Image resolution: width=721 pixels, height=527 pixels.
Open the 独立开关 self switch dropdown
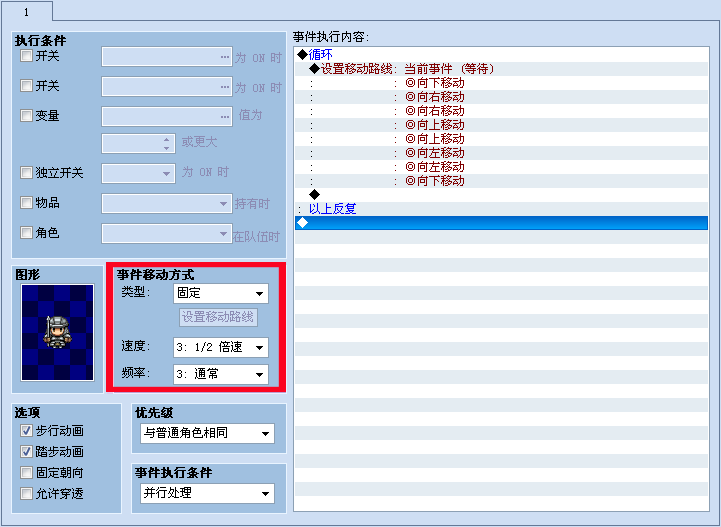[138, 173]
